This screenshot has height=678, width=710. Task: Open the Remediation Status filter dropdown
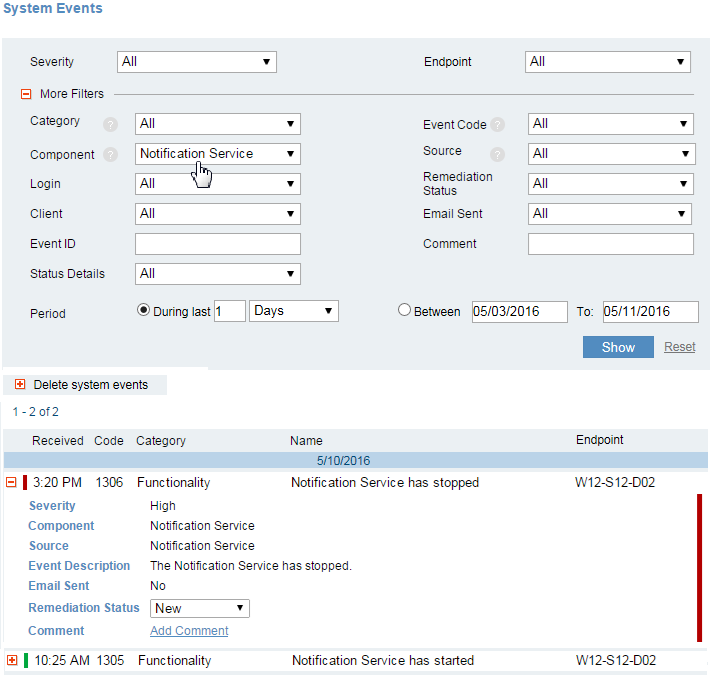tap(610, 184)
